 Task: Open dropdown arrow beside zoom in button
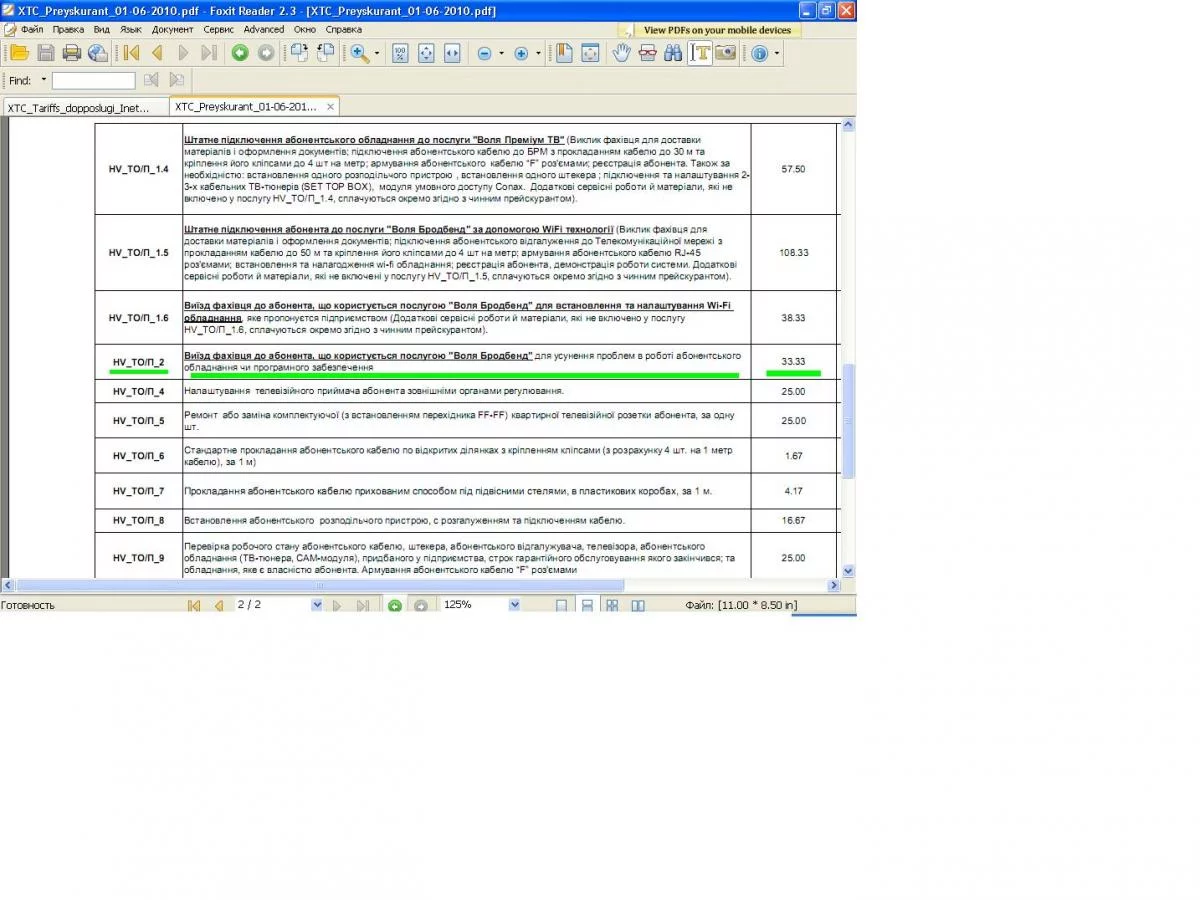pos(538,54)
